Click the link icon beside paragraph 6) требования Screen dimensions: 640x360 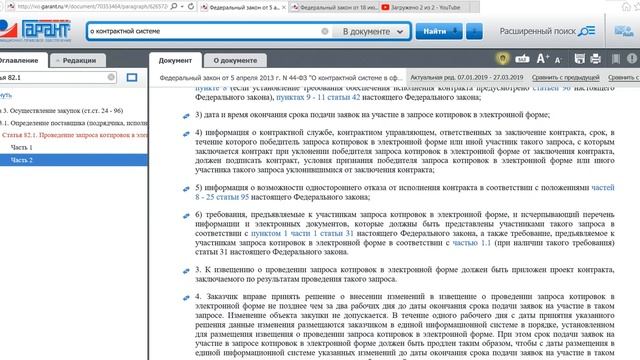pos(186,216)
